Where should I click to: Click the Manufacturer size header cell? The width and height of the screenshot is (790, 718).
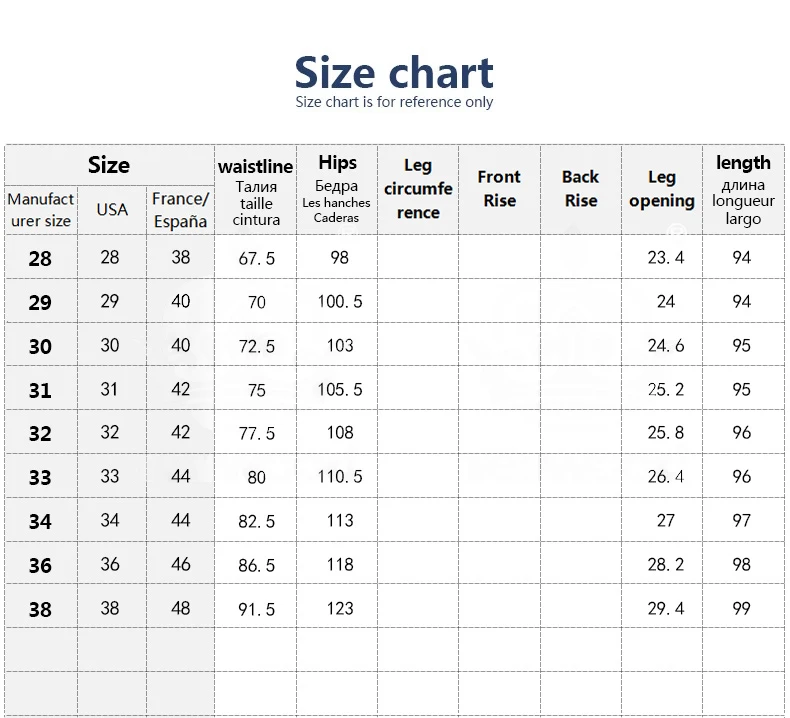41,210
